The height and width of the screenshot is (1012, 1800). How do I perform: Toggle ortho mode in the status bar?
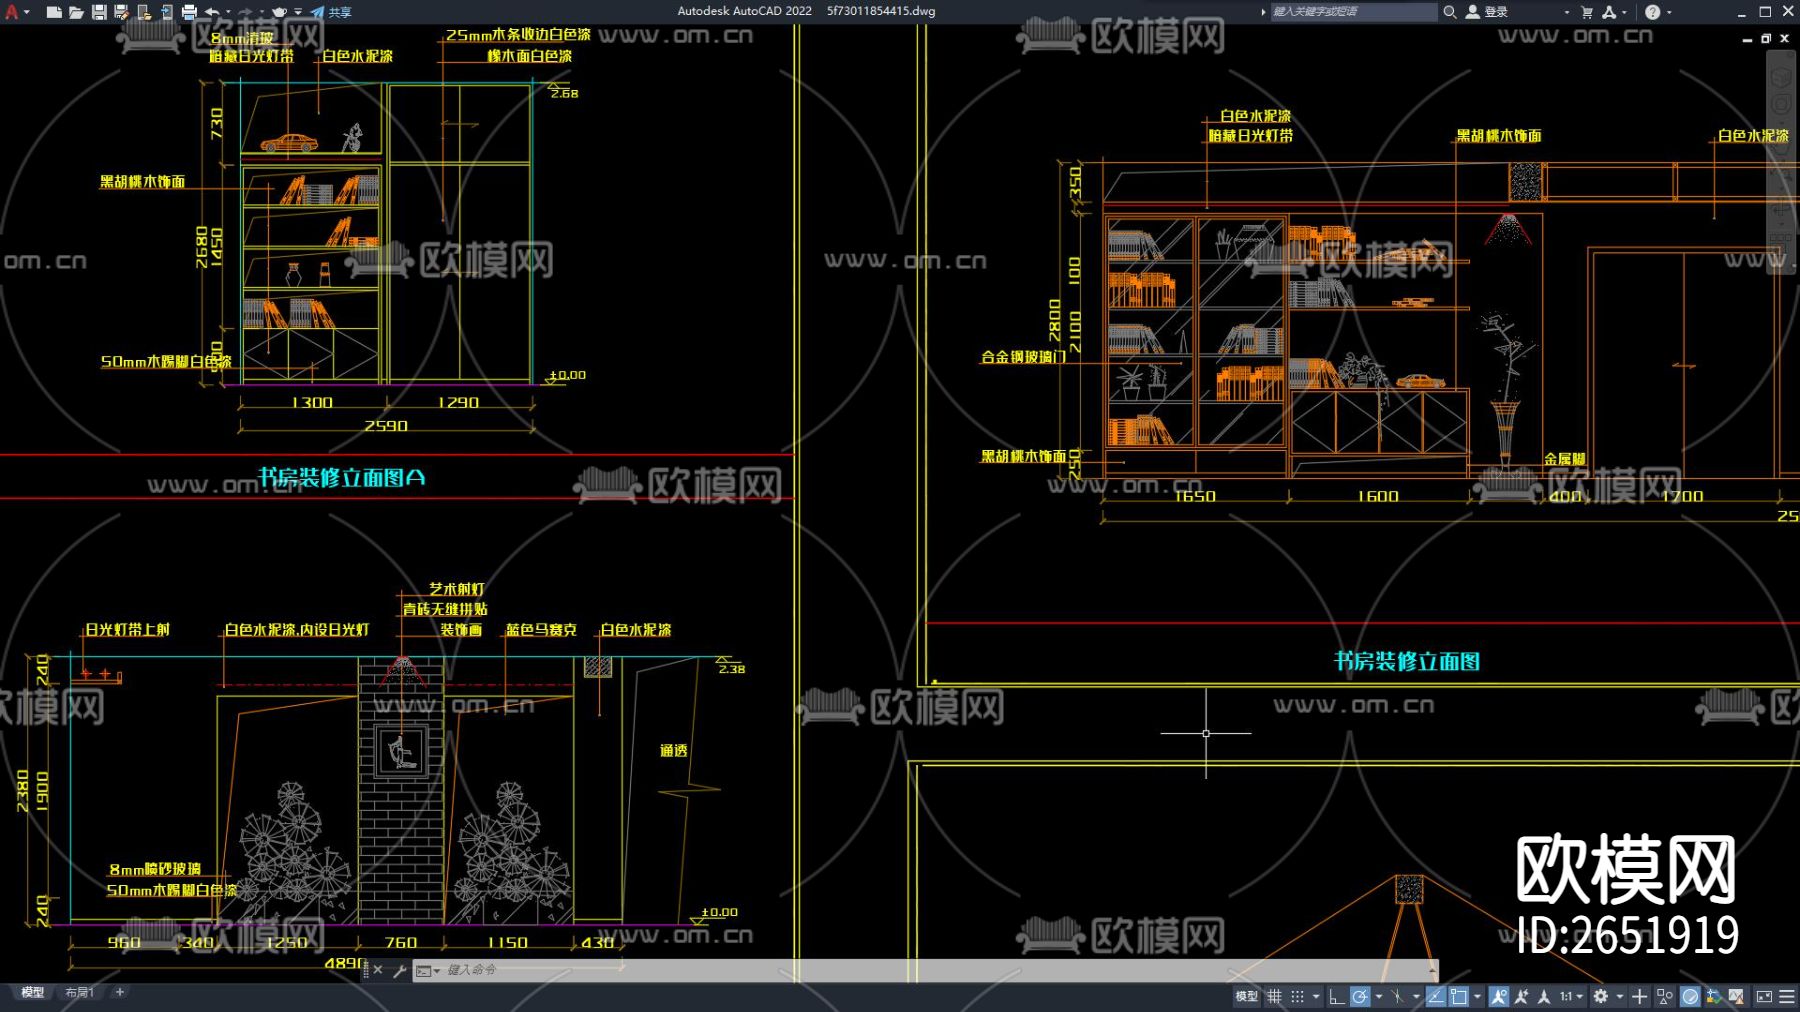[1336, 996]
